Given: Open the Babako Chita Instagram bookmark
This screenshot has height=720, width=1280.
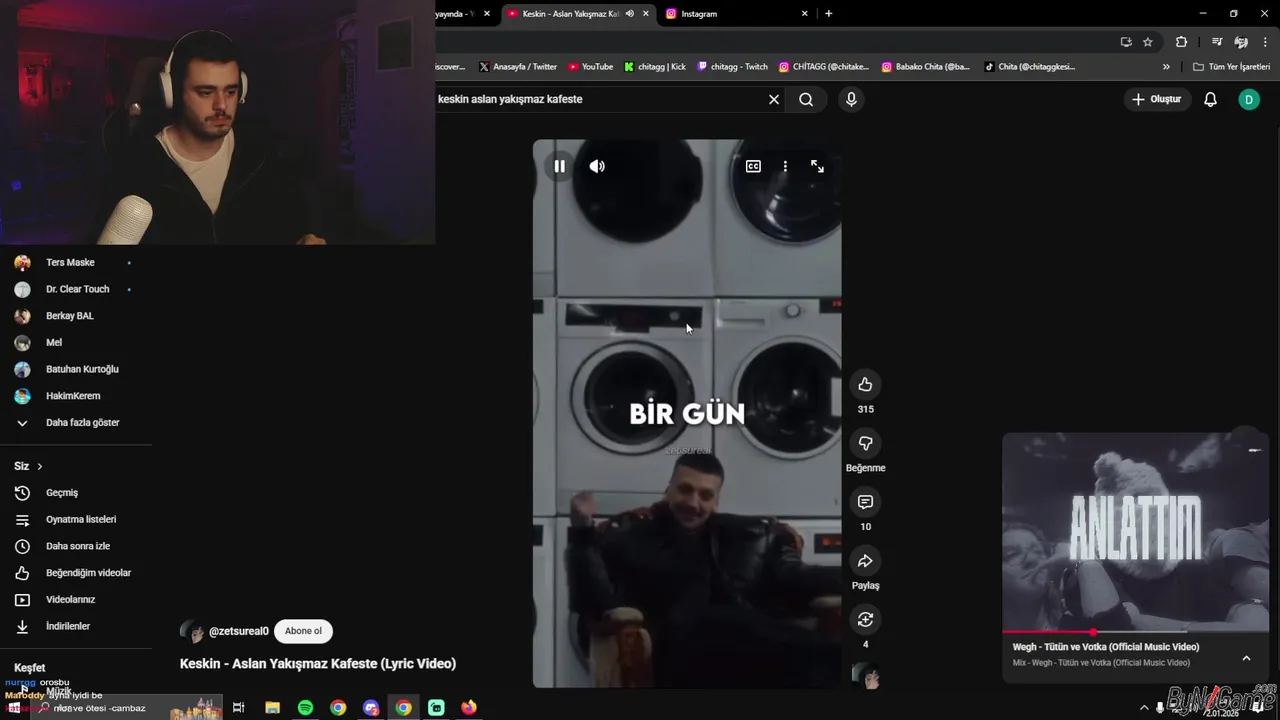Looking at the screenshot, I should pyautogui.click(x=926, y=67).
